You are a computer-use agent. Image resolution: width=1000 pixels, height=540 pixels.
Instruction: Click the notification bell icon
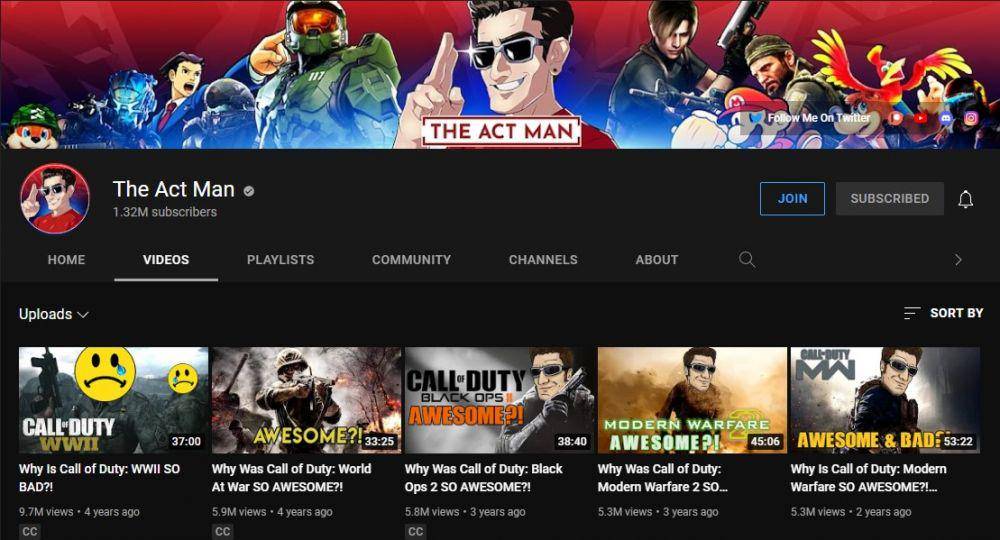[966, 199]
